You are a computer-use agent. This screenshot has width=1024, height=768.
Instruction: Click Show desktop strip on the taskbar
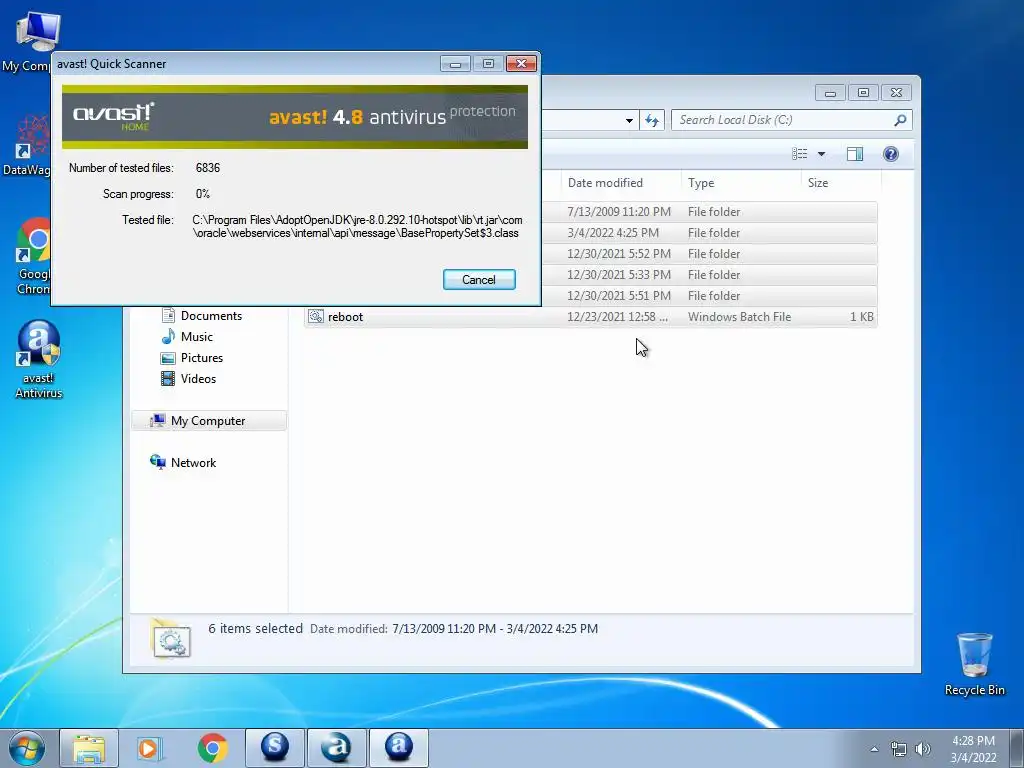click(x=1016, y=749)
